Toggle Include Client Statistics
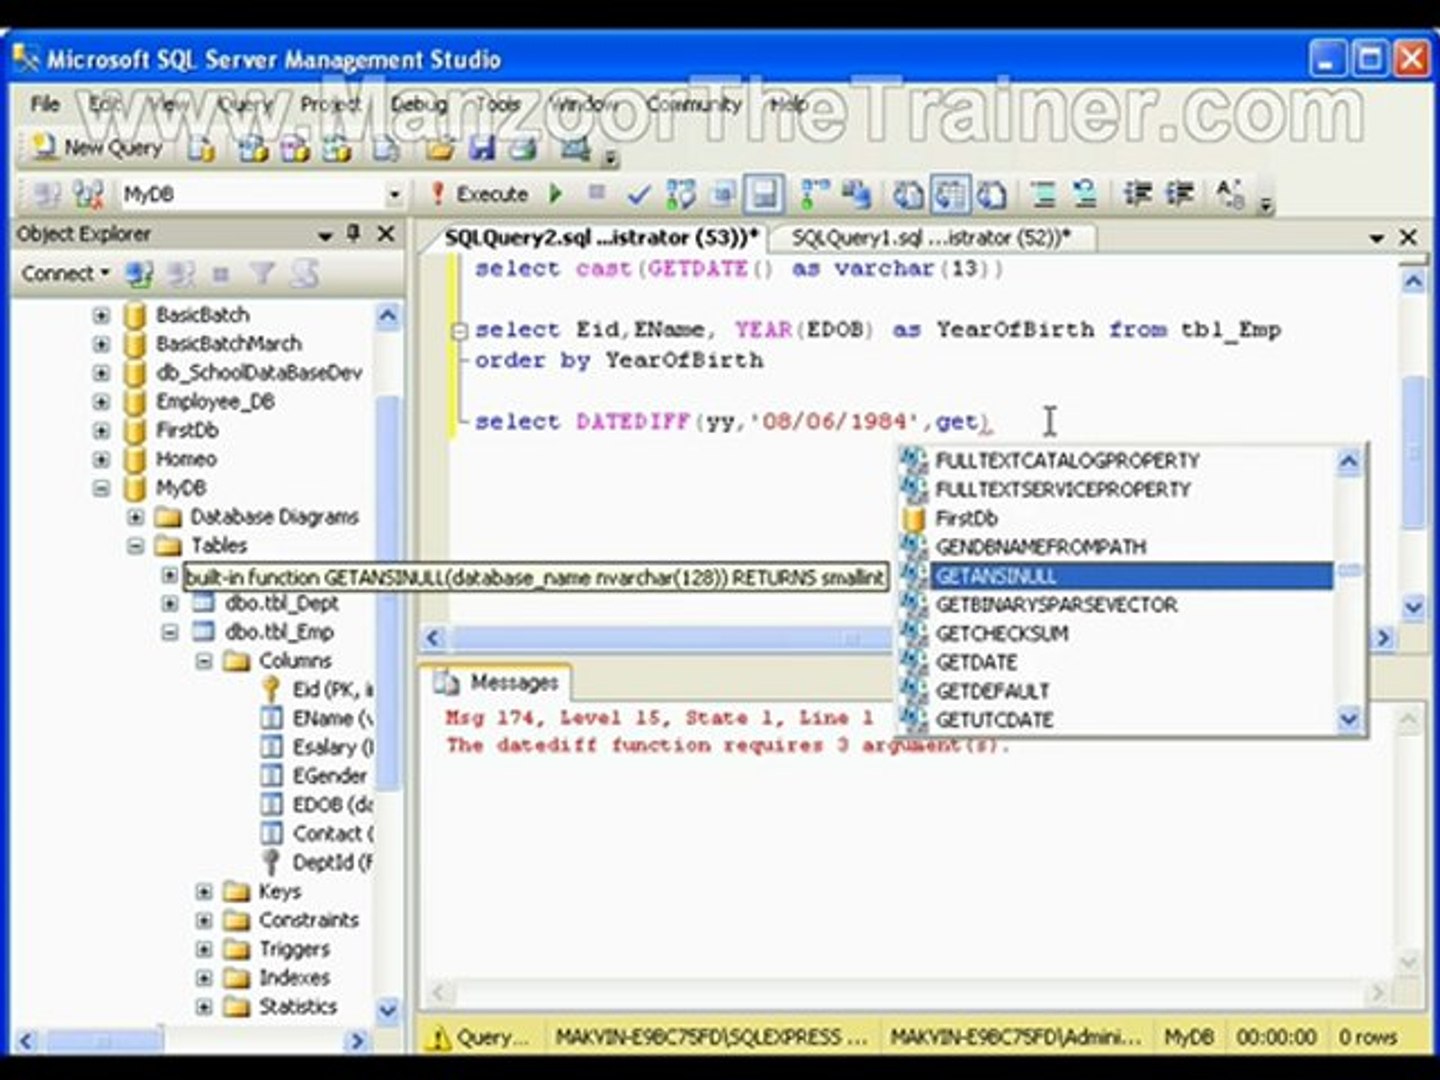Screen dimensions: 1440x1080 856,194
